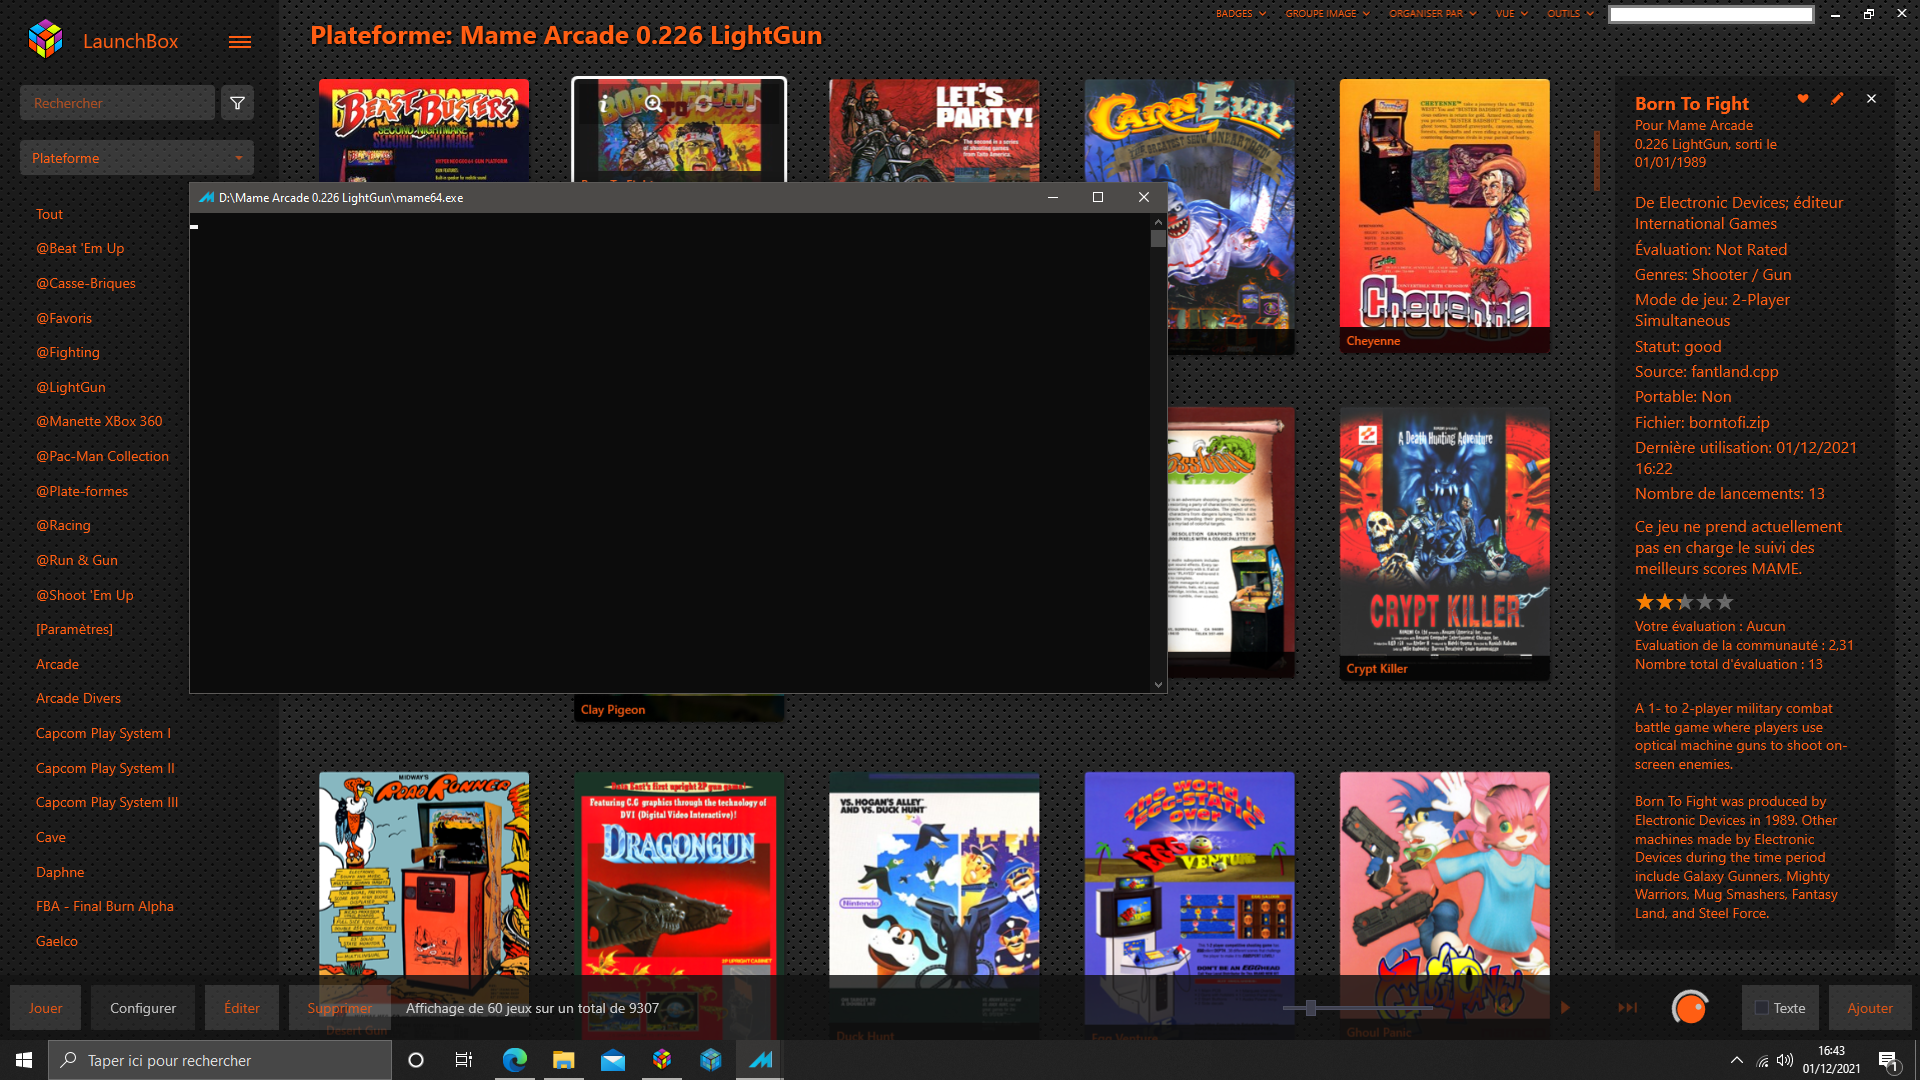Select the Beast Busters game cover

[424, 130]
